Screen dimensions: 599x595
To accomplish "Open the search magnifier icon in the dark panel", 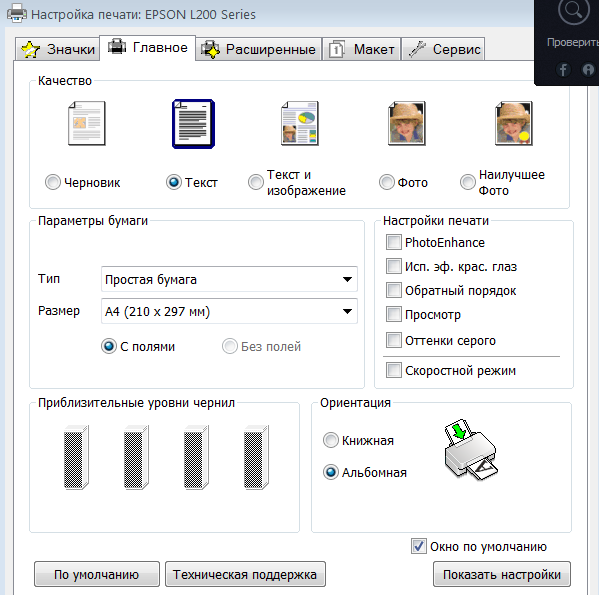I will pos(573,11).
